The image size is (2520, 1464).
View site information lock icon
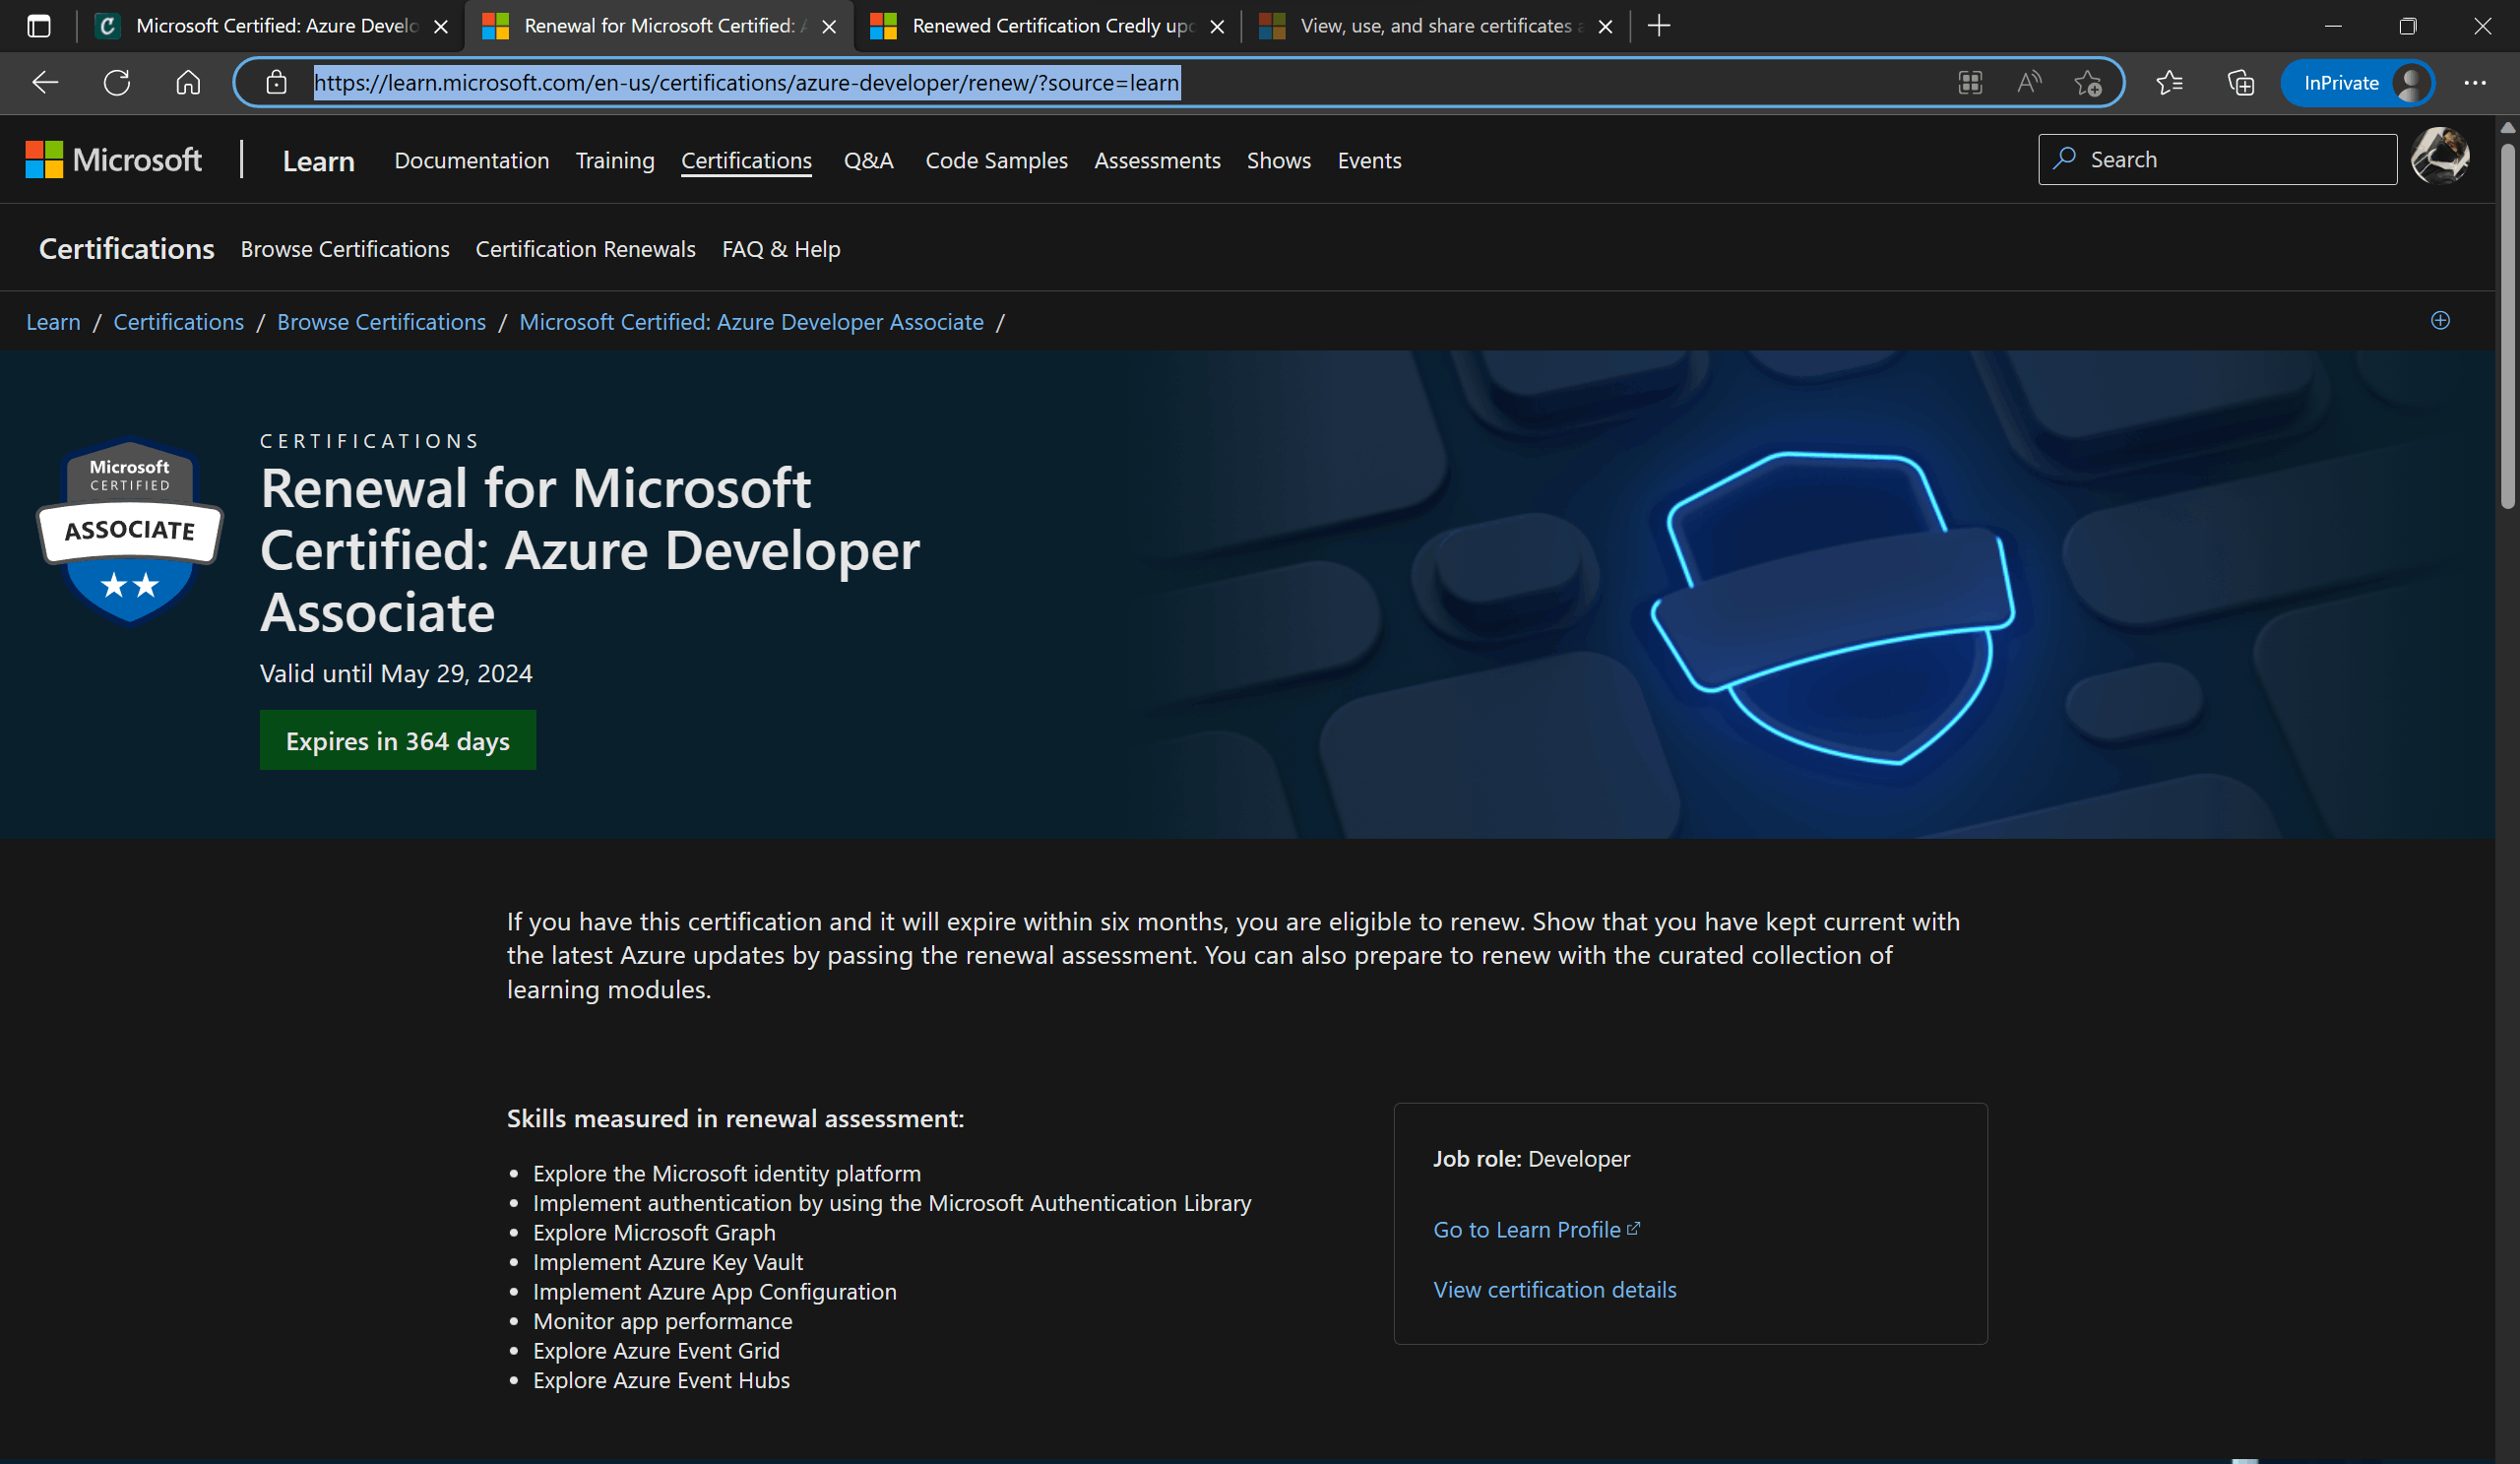click(x=277, y=83)
